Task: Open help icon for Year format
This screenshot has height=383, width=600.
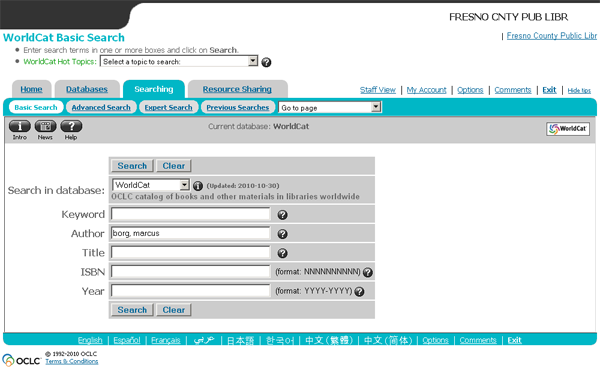Action: coord(359,292)
